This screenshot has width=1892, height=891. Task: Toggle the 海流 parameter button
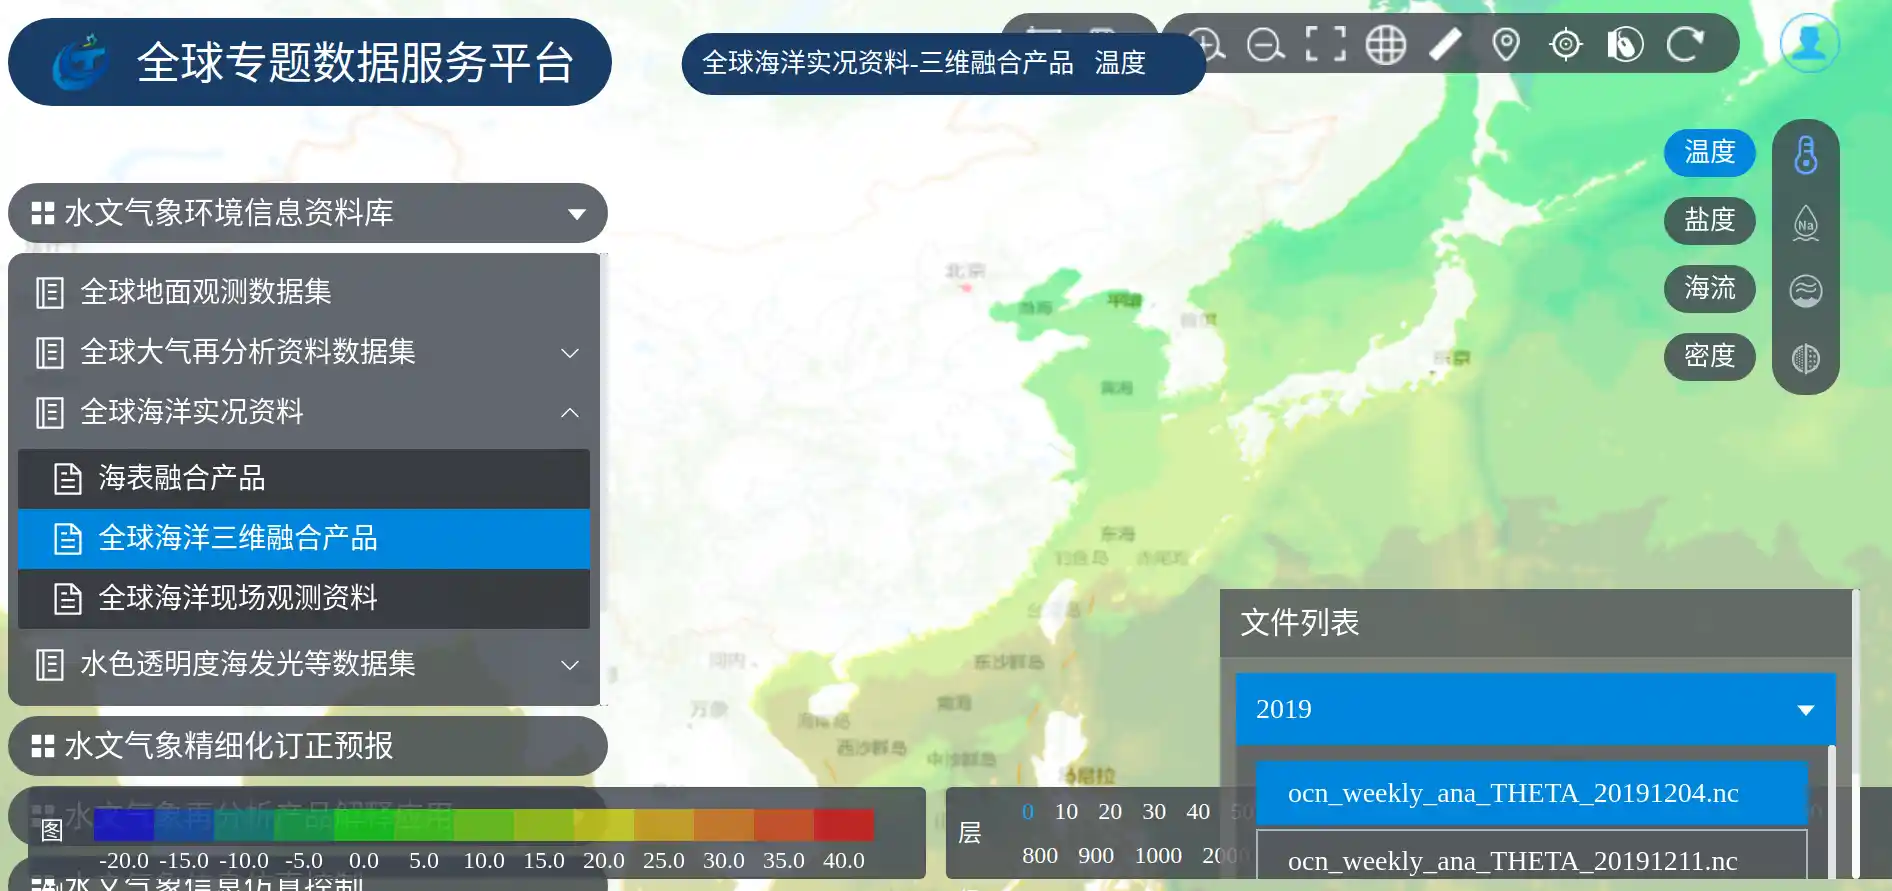pos(1710,288)
